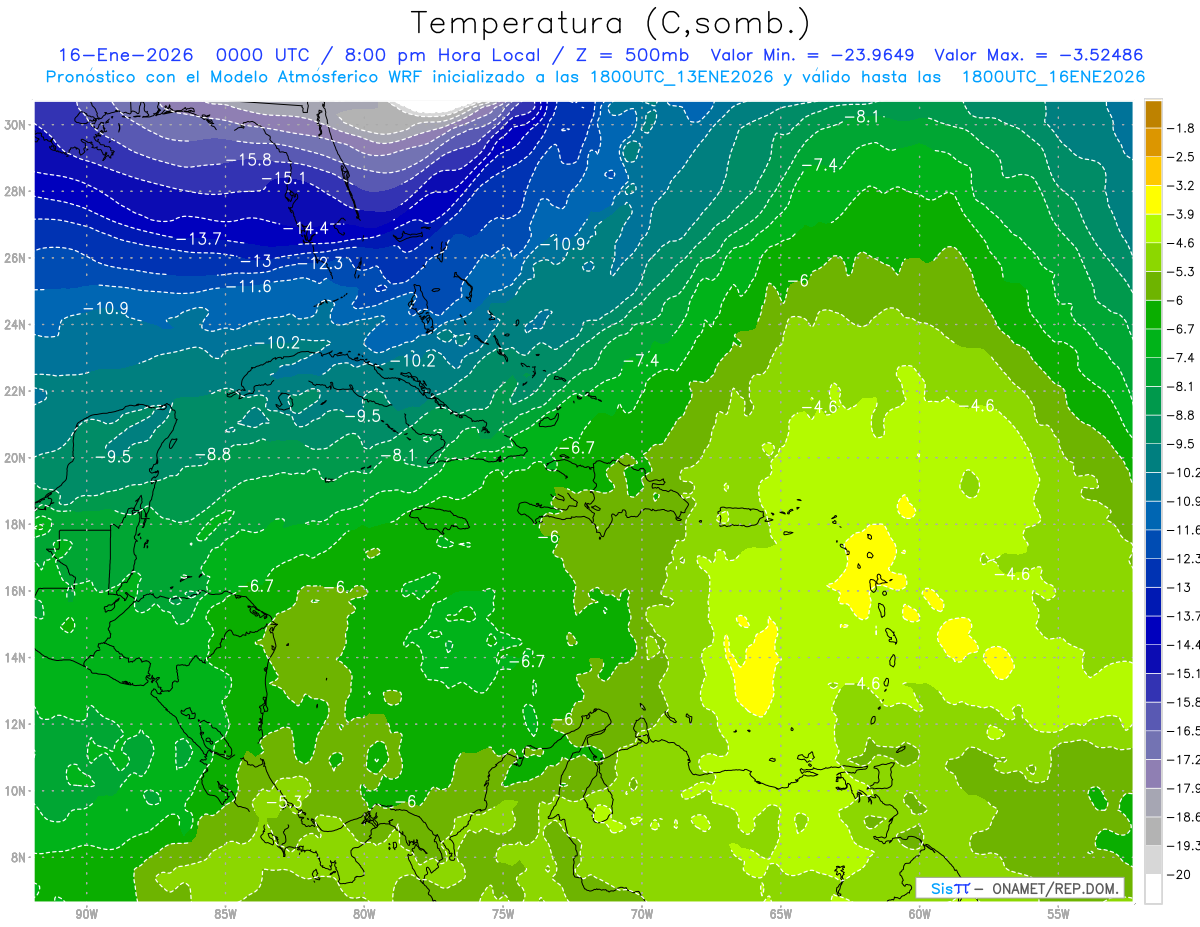
Task: Click the 'Valor Max. = -3.52486' text
Action: pos(1039,55)
